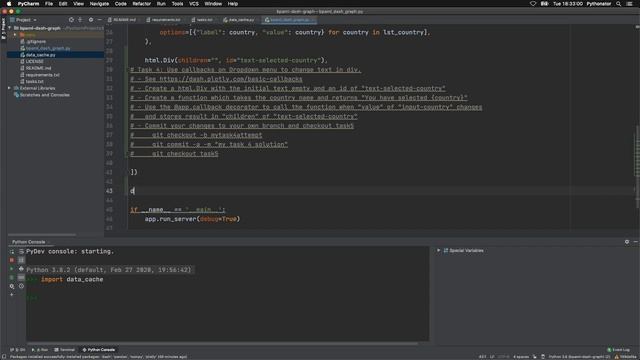Collapse the project root folder in the tree
The width and height of the screenshot is (640, 360).
9,28
